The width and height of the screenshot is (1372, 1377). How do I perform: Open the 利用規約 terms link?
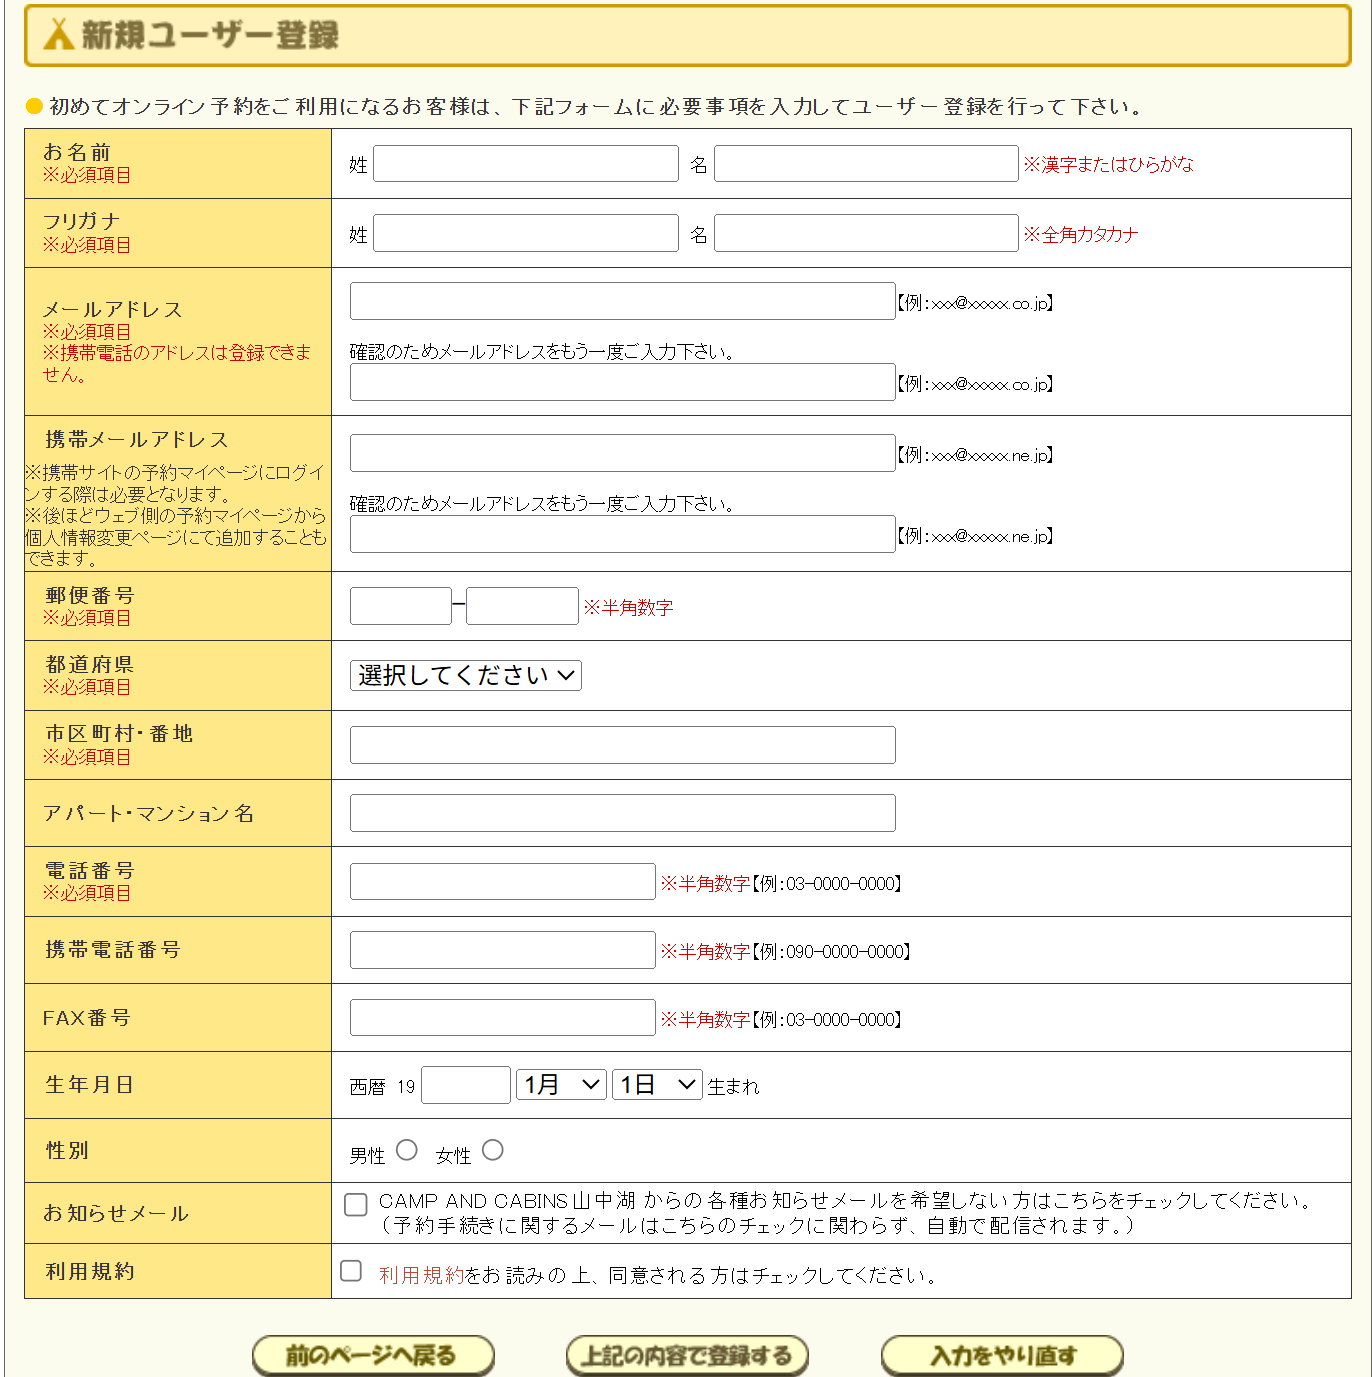421,1275
